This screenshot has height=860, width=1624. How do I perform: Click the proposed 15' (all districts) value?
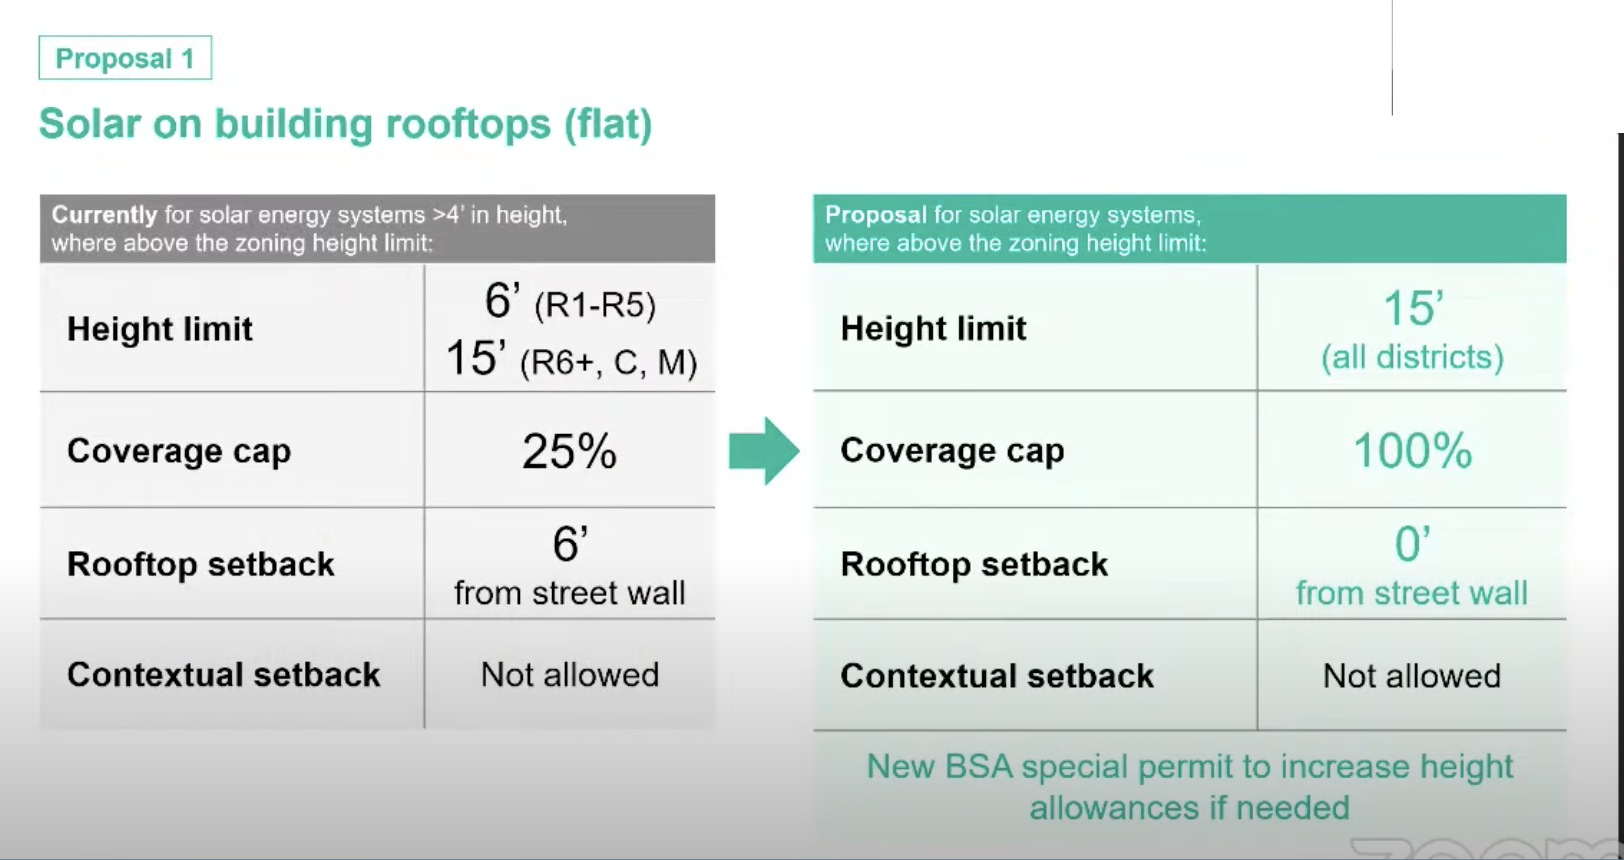[x=1412, y=330]
